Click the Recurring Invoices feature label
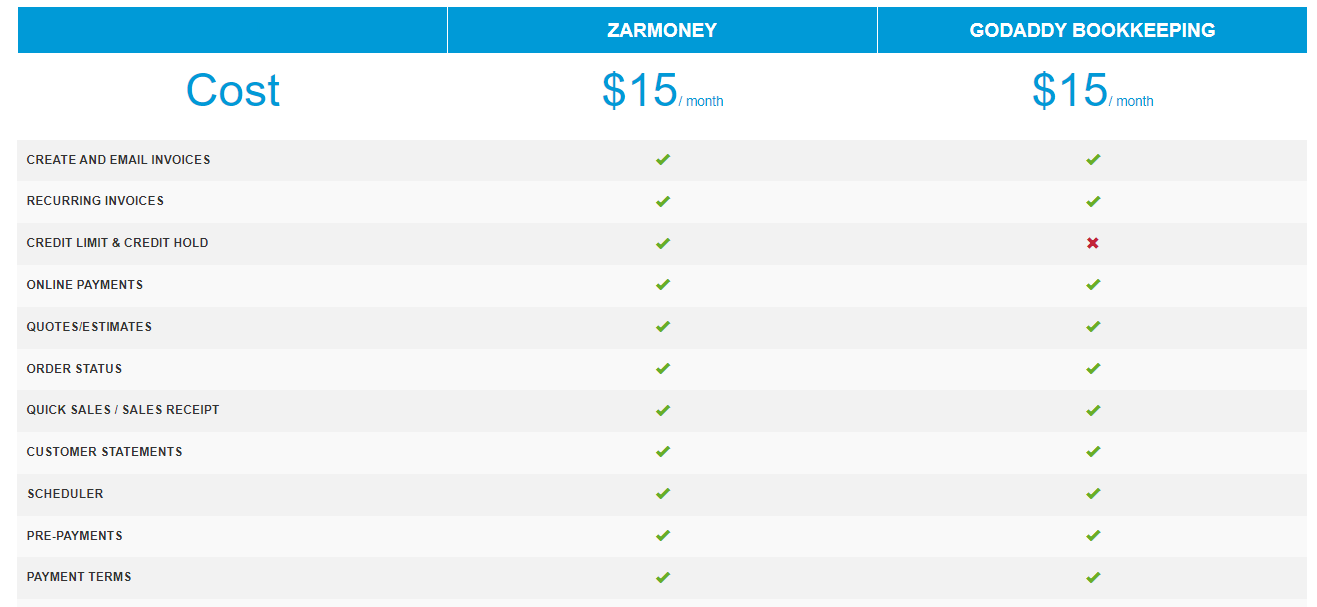The height and width of the screenshot is (607, 1317). pyautogui.click(x=95, y=201)
